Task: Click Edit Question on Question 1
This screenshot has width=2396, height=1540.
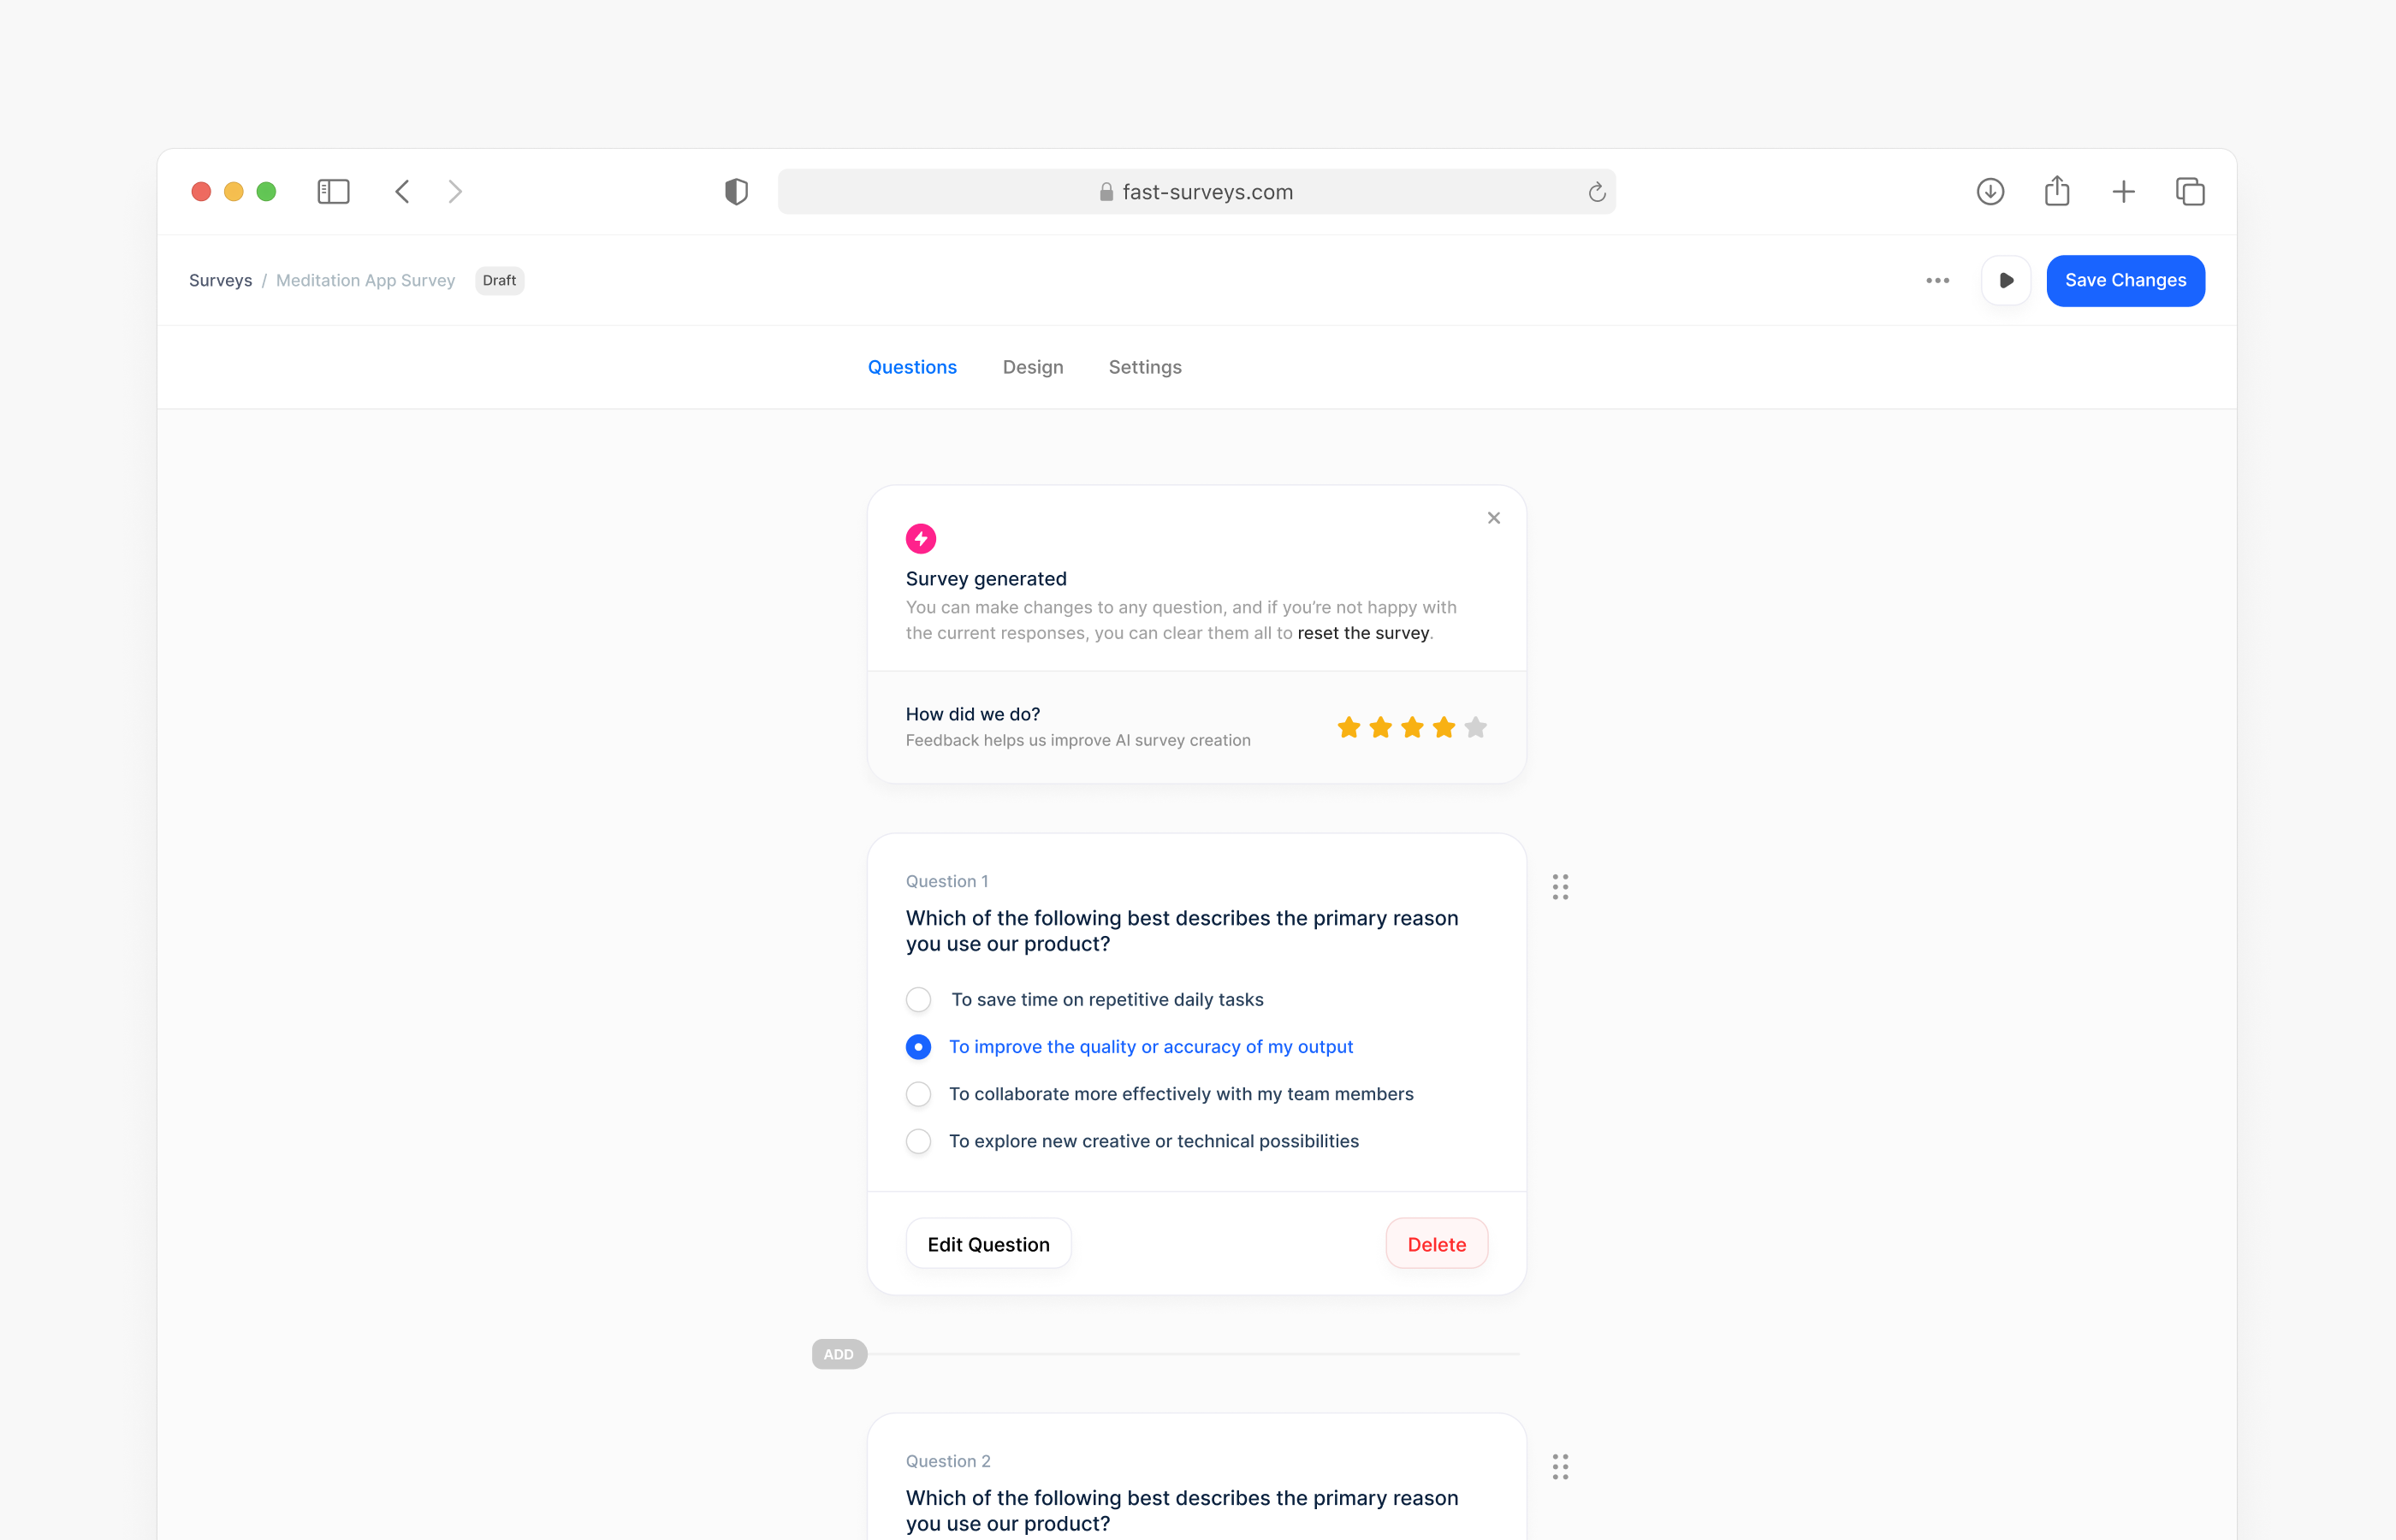Action: coord(988,1244)
